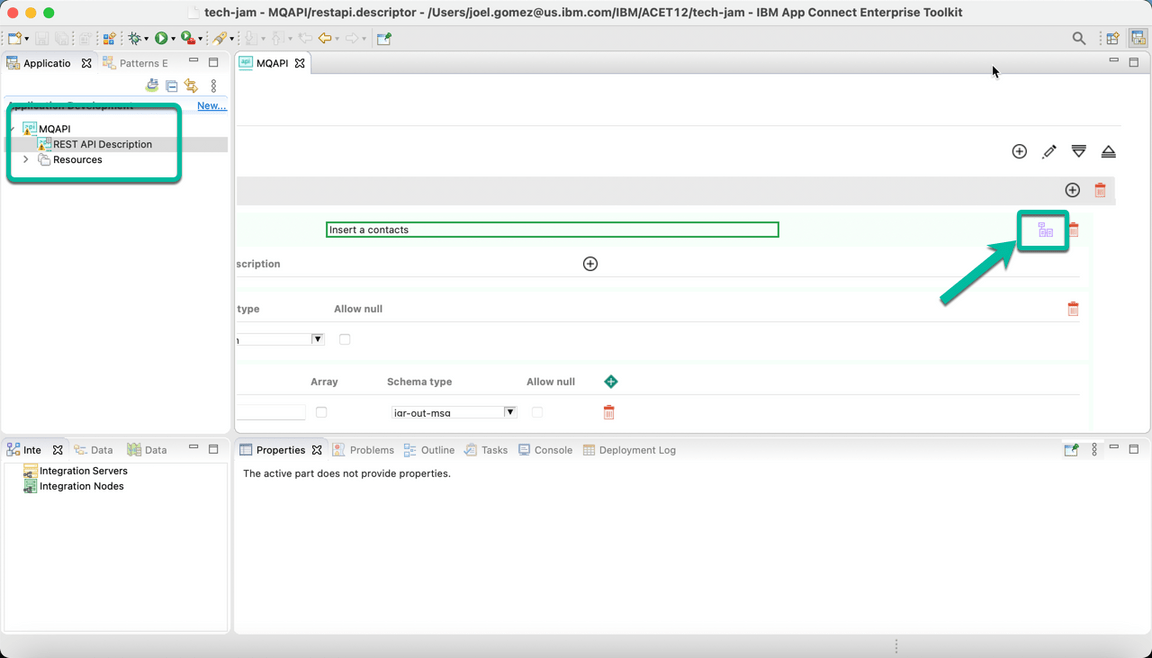Enable the Array checkbox beside iar-out-msg
The width and height of the screenshot is (1152, 658).
[321, 411]
